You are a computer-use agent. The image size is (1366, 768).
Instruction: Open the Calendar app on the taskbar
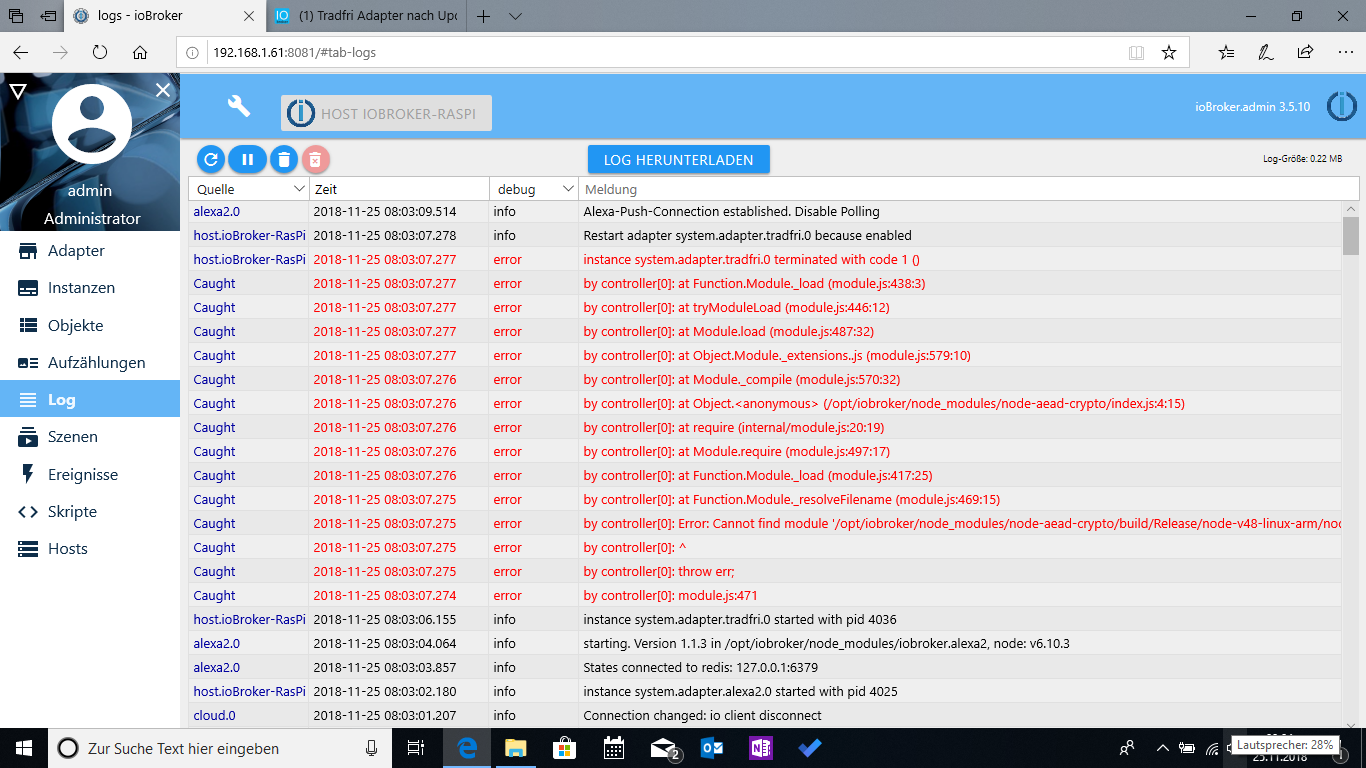613,748
